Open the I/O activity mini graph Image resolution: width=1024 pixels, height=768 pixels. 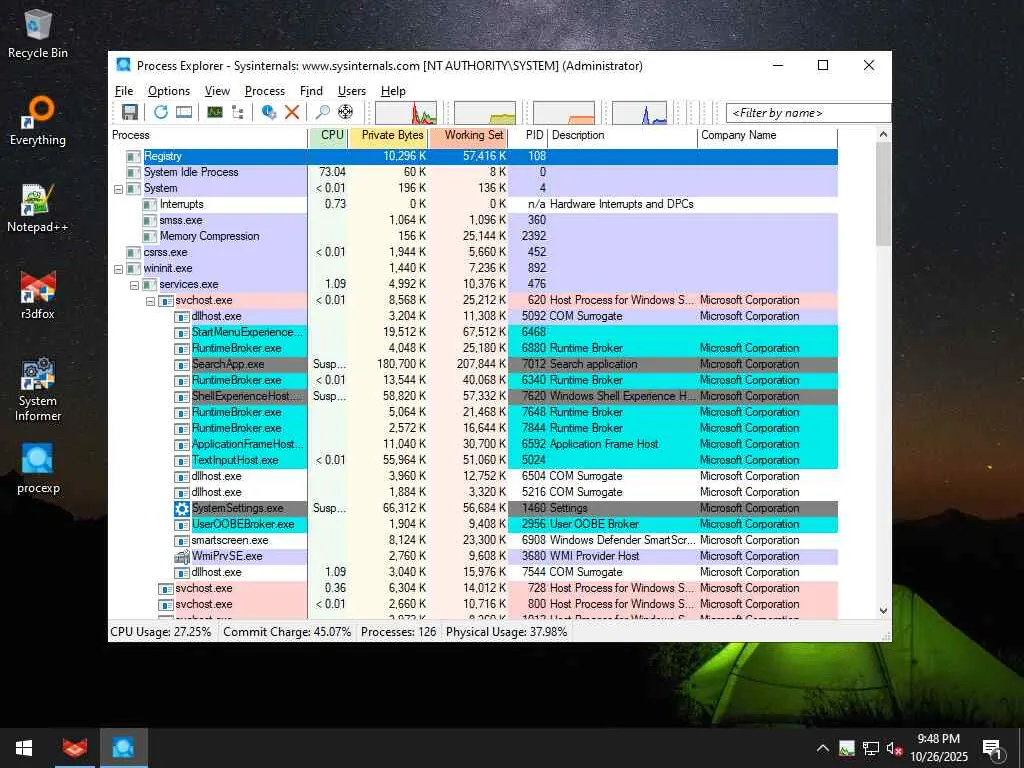pyautogui.click(x=639, y=112)
